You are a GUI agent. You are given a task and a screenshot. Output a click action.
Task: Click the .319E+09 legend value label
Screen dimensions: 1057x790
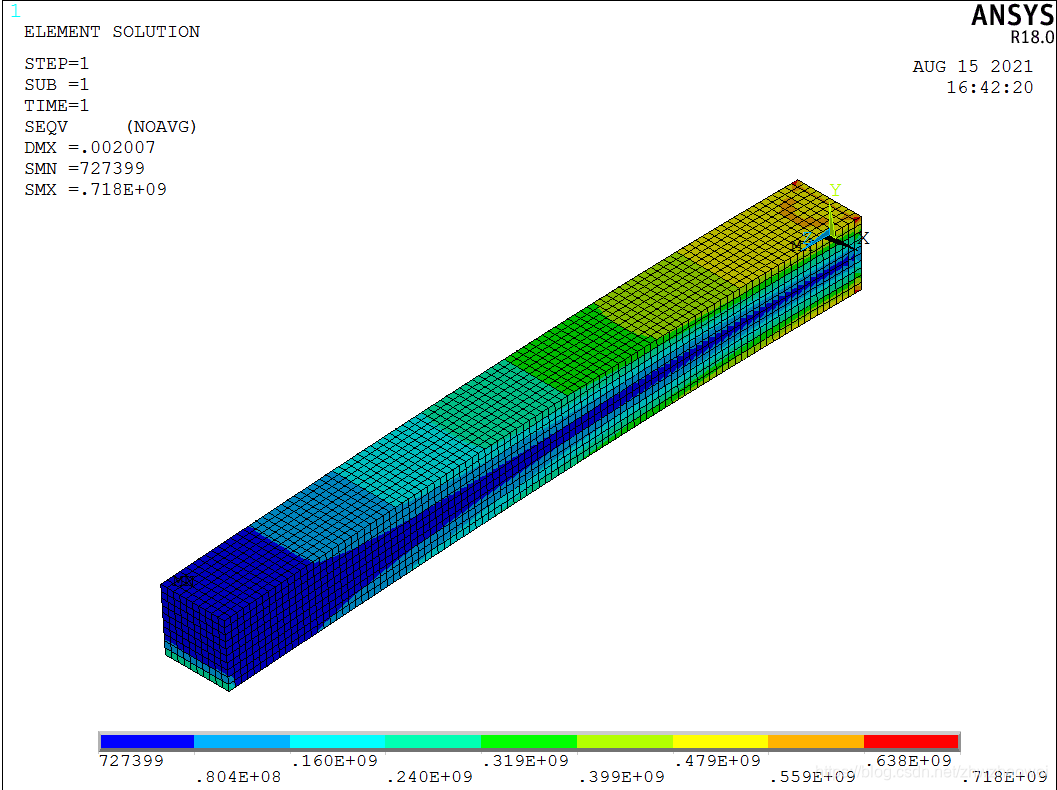[525, 761]
